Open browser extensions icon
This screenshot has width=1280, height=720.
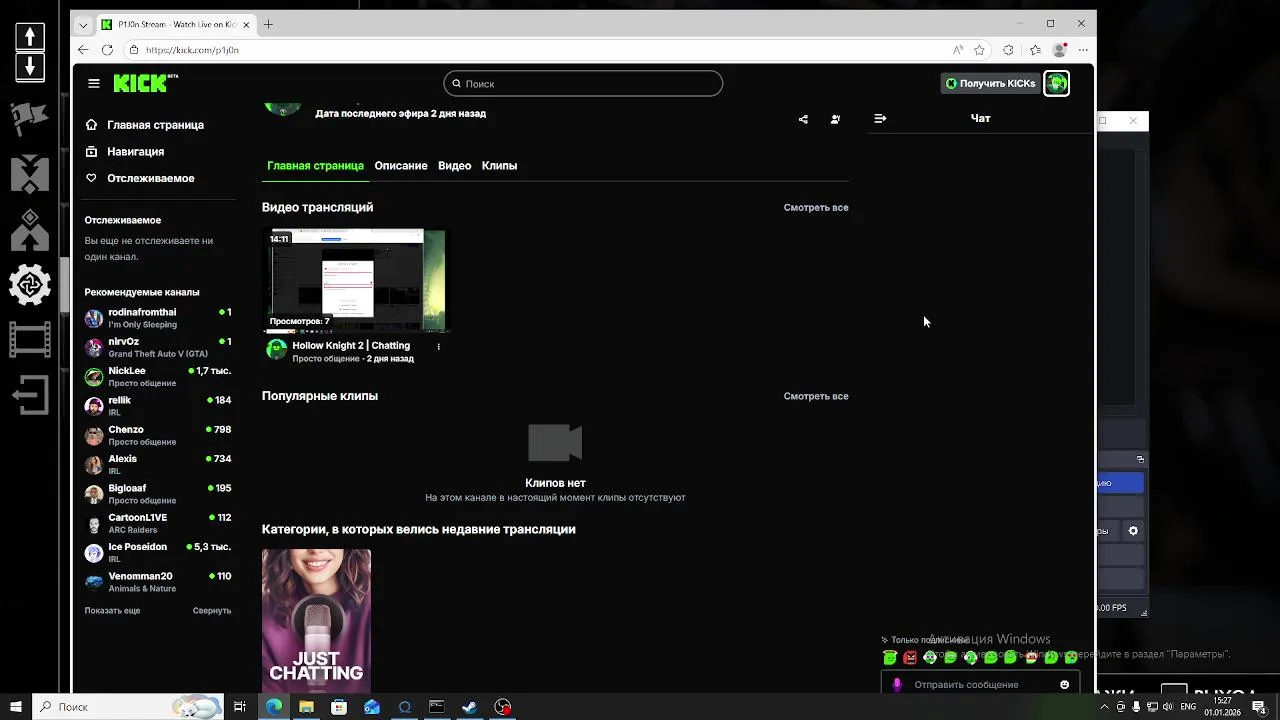(x=1008, y=50)
